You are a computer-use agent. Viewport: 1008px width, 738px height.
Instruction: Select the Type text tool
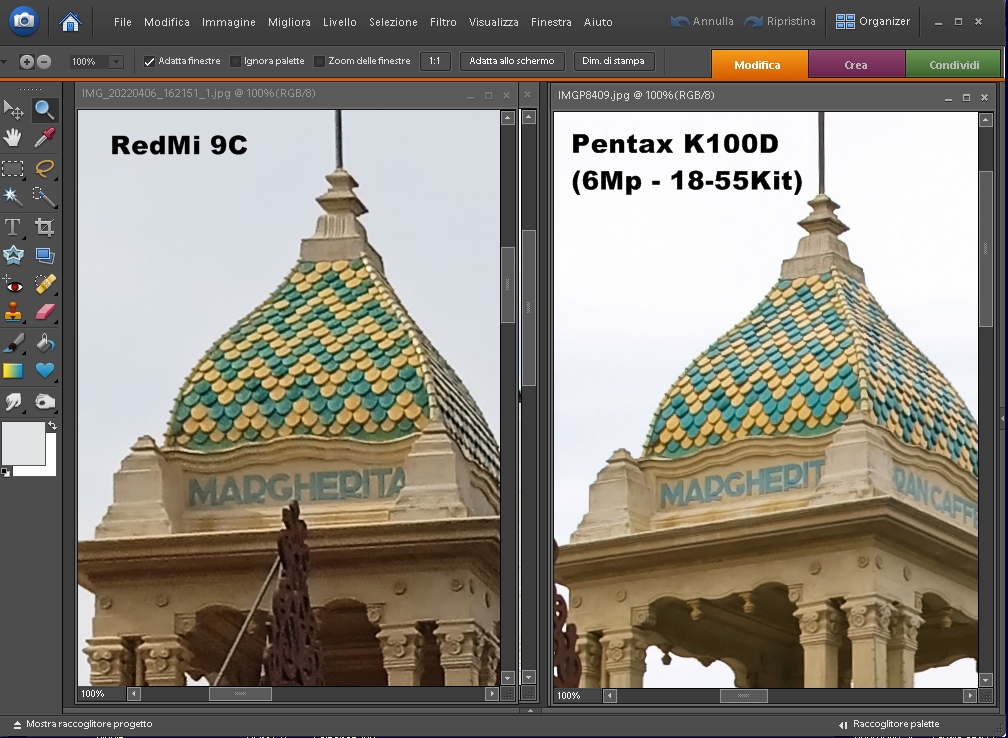click(x=13, y=227)
